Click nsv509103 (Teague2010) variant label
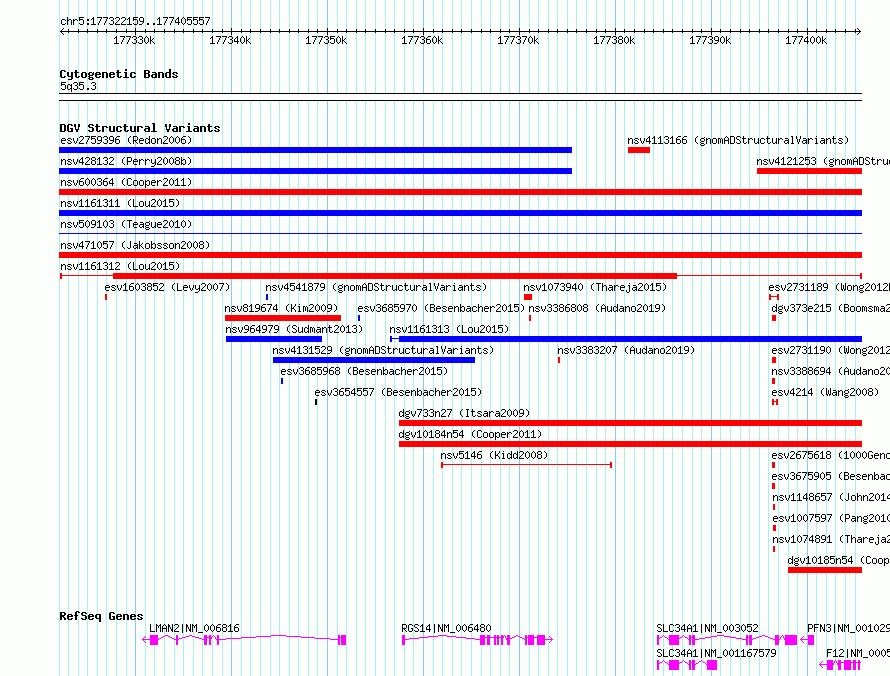Image resolution: width=890 pixels, height=676 pixels. pyautogui.click(x=126, y=224)
